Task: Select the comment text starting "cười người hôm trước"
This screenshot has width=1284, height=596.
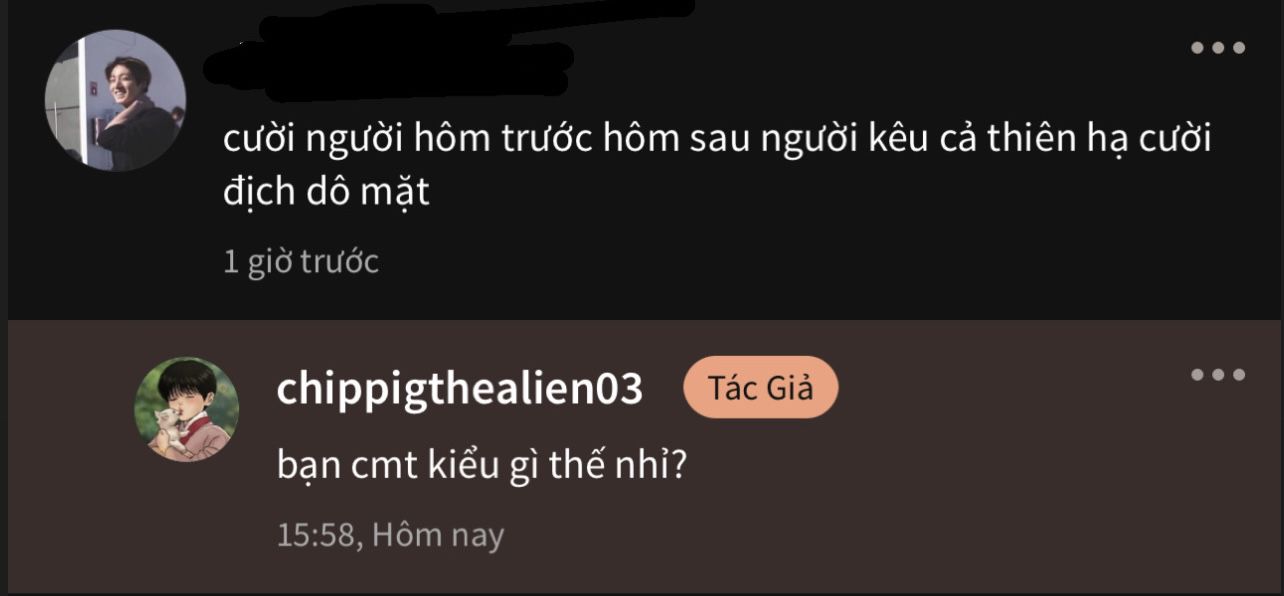Action: click(717, 164)
